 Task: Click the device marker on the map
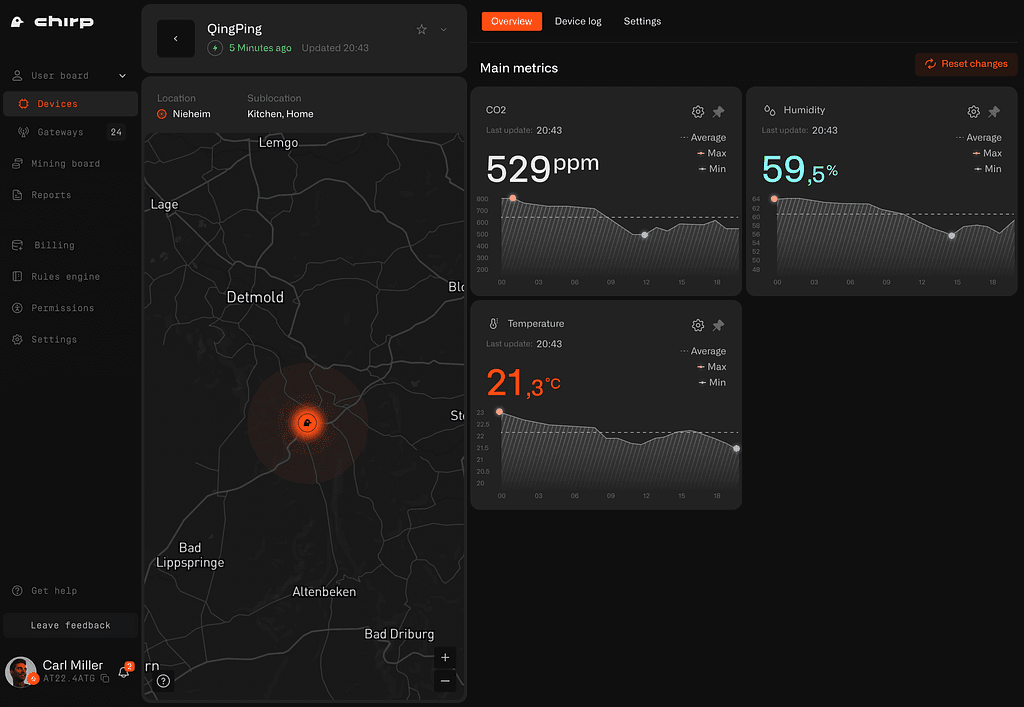point(307,423)
